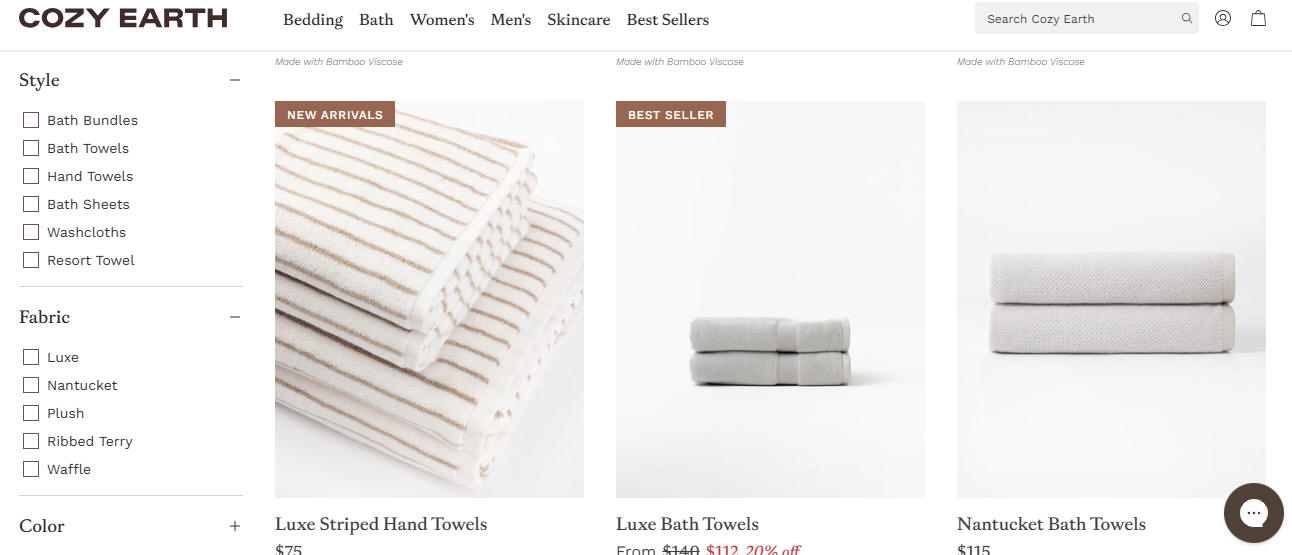Select the Nantucket fabric checkbox
1292x555 pixels.
tap(31, 385)
